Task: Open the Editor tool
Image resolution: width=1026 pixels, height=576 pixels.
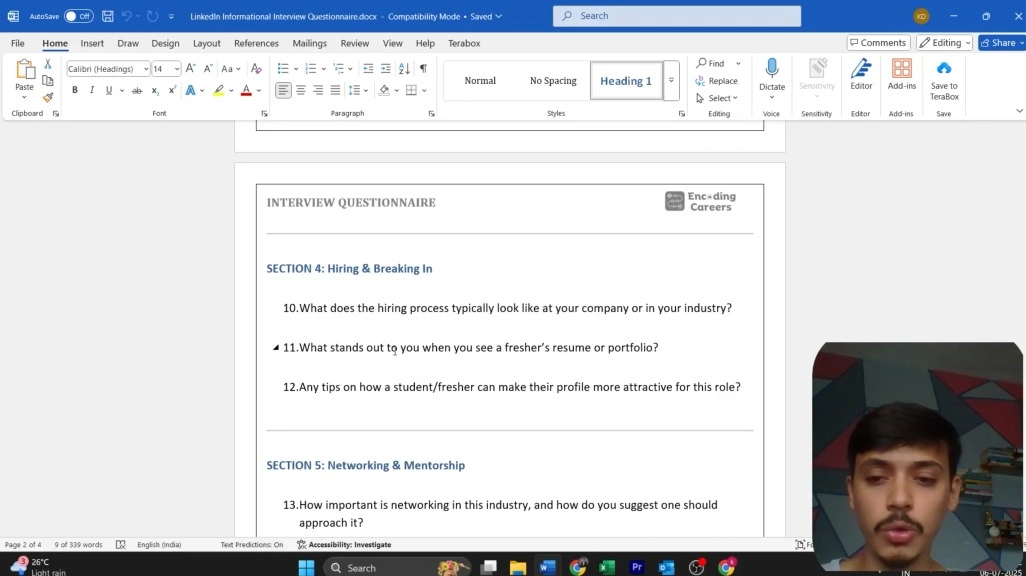Action: pyautogui.click(x=861, y=74)
